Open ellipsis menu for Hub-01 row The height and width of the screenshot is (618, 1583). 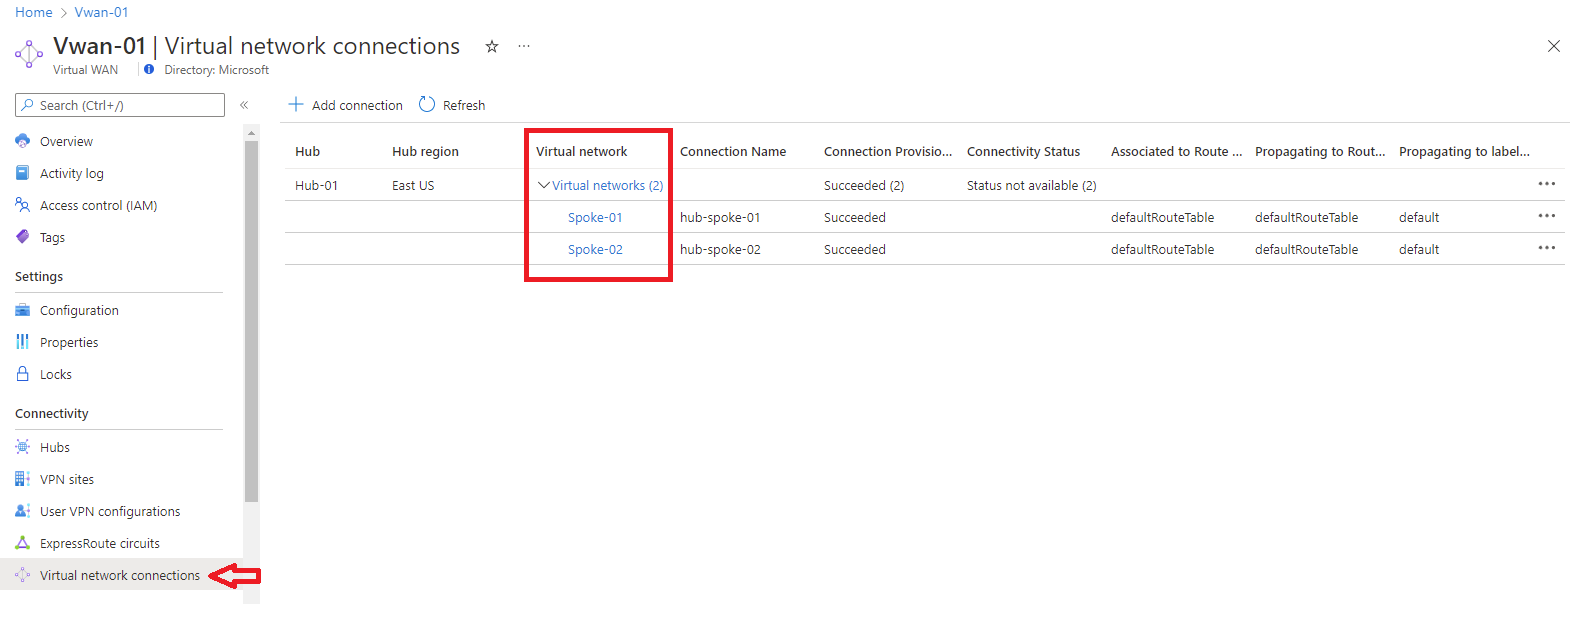point(1547,184)
